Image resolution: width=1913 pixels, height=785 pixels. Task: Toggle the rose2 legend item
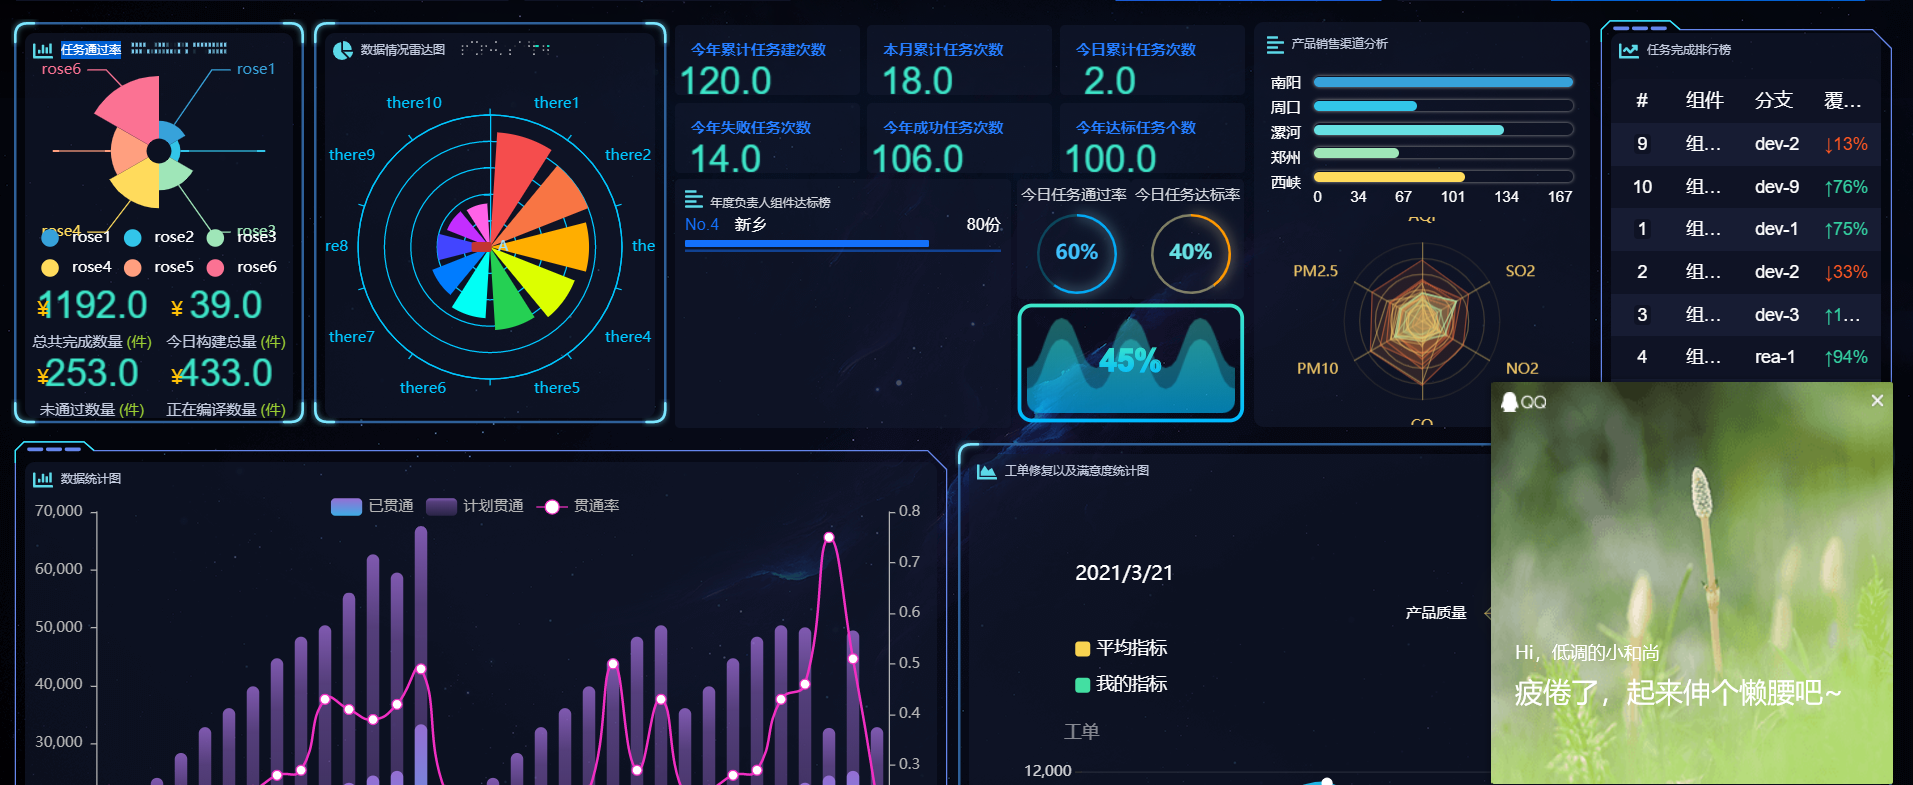159,237
